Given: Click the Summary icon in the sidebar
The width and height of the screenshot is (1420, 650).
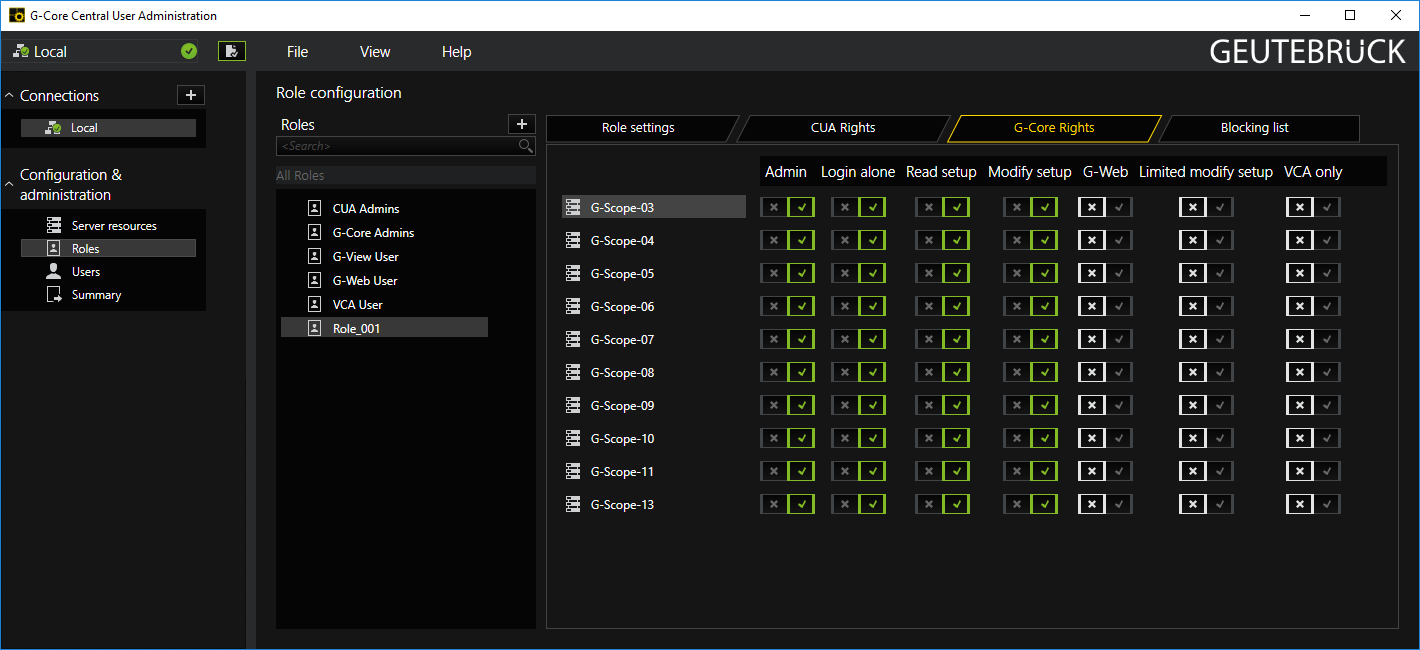Looking at the screenshot, I should 54,294.
